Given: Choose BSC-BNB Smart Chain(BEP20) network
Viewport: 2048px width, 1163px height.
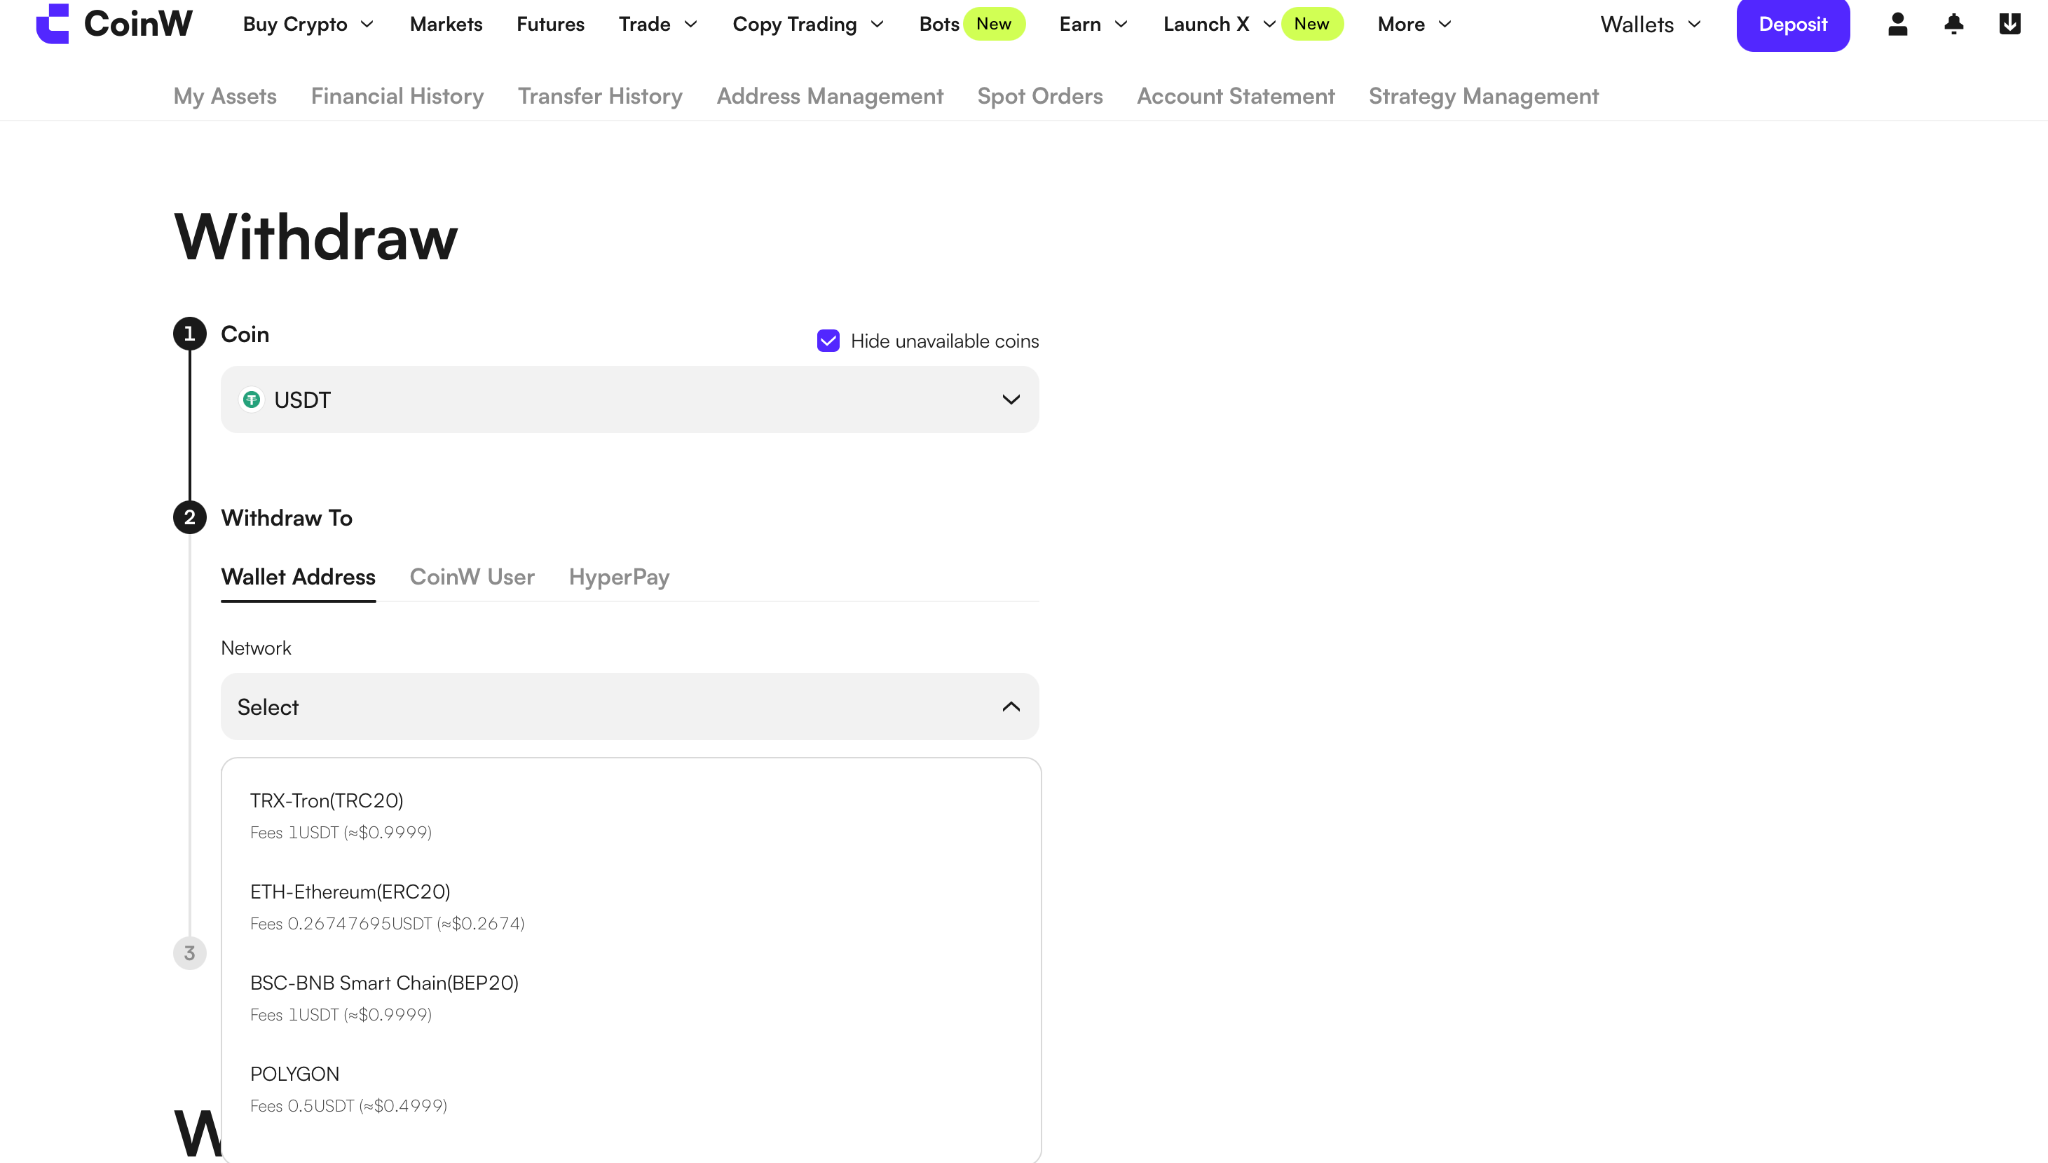Looking at the screenshot, I should pos(631,997).
